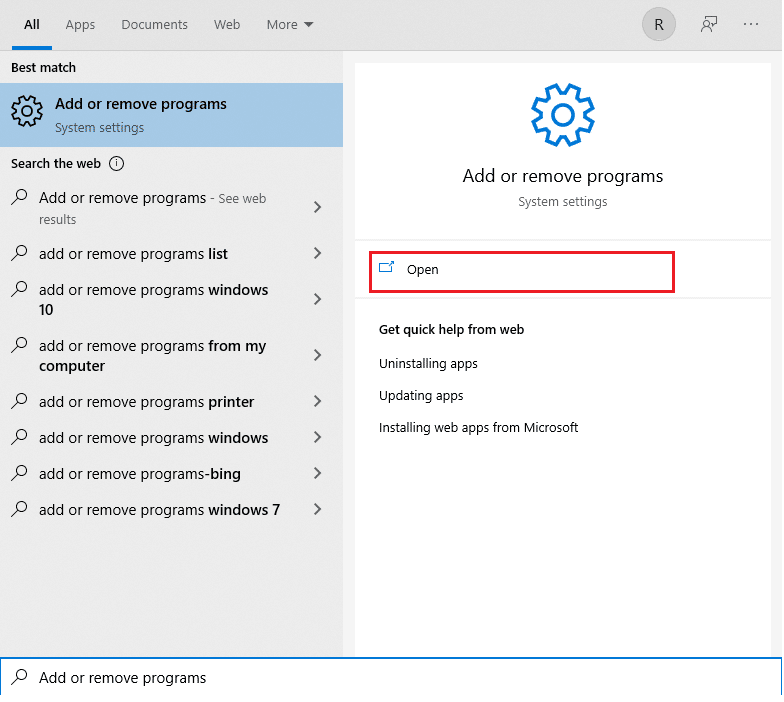
Task: Click magnifier icon beside 'programs-bing' suggestion
Action: 19,472
